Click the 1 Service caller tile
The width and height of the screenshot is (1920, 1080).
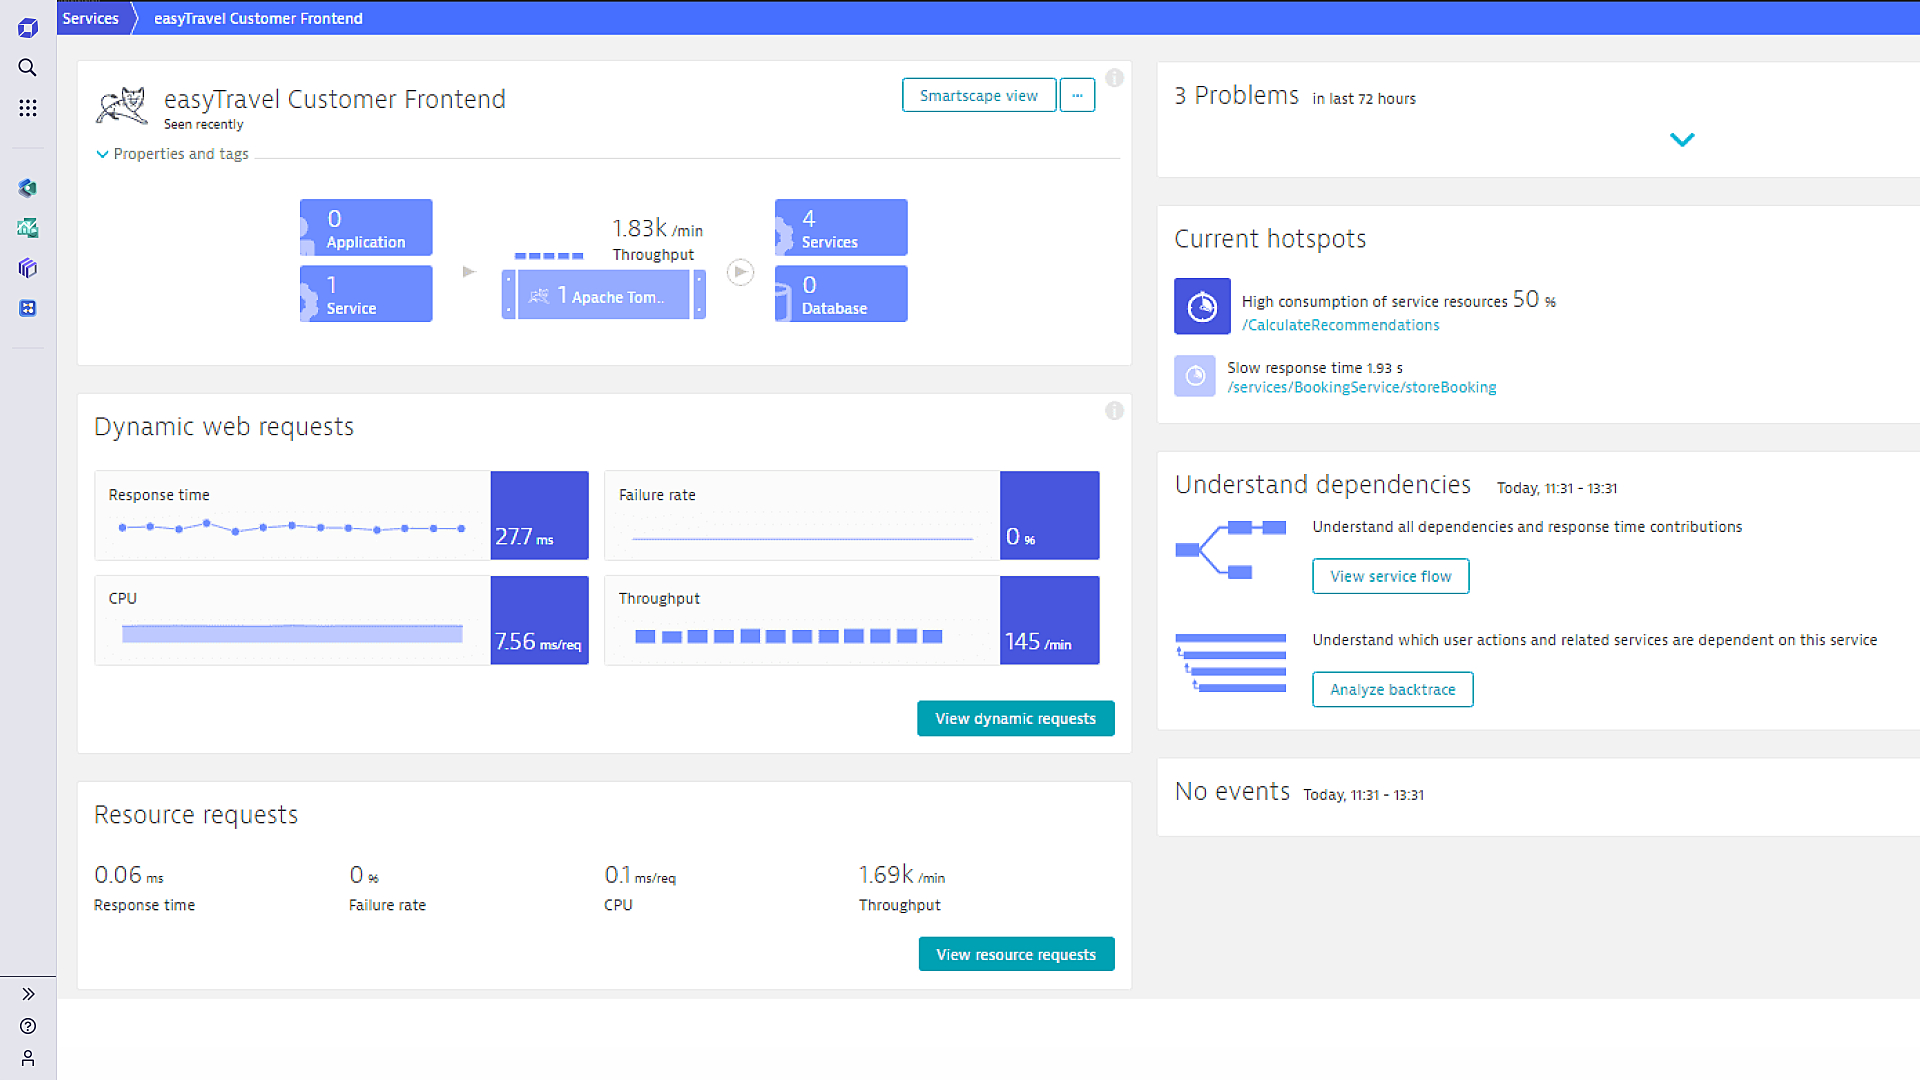click(x=366, y=293)
